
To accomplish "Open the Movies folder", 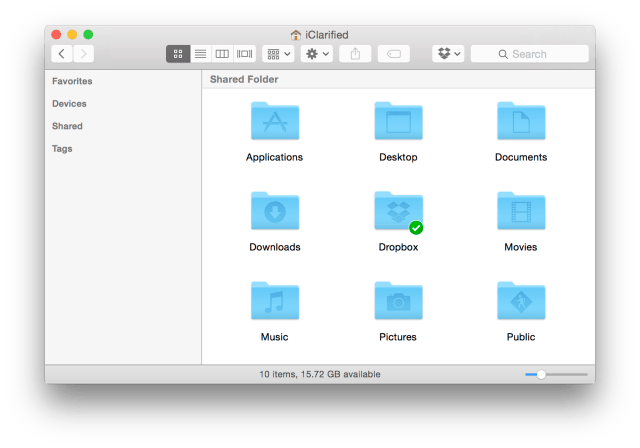I will [520, 213].
